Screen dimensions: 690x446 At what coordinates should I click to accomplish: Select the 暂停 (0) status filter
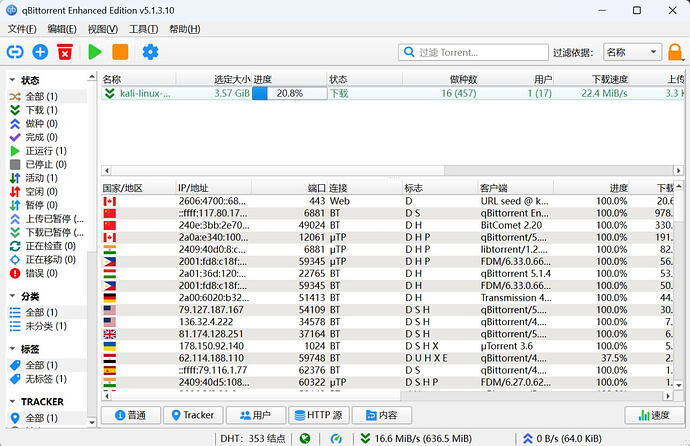pos(41,205)
